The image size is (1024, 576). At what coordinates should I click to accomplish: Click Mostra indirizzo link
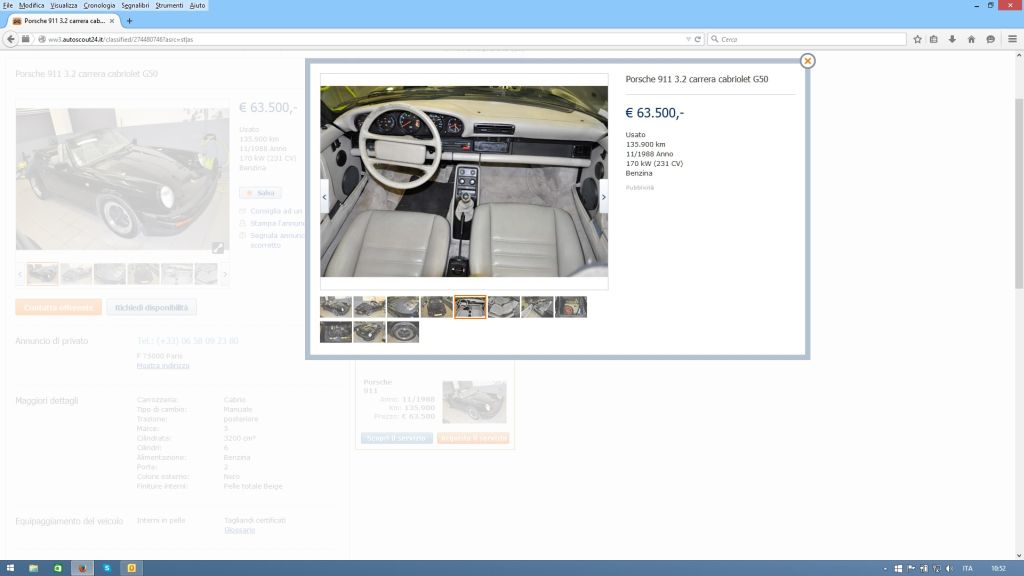[x=163, y=366]
